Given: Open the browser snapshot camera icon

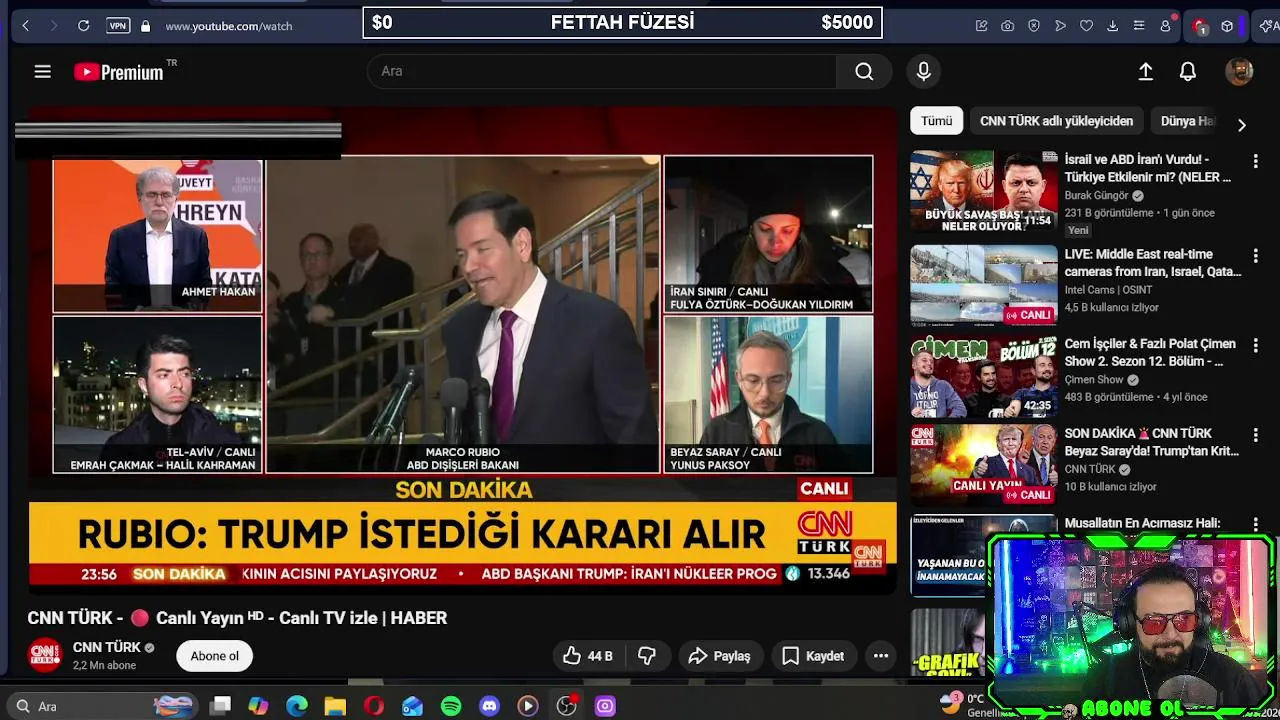Looking at the screenshot, I should (x=1008, y=26).
